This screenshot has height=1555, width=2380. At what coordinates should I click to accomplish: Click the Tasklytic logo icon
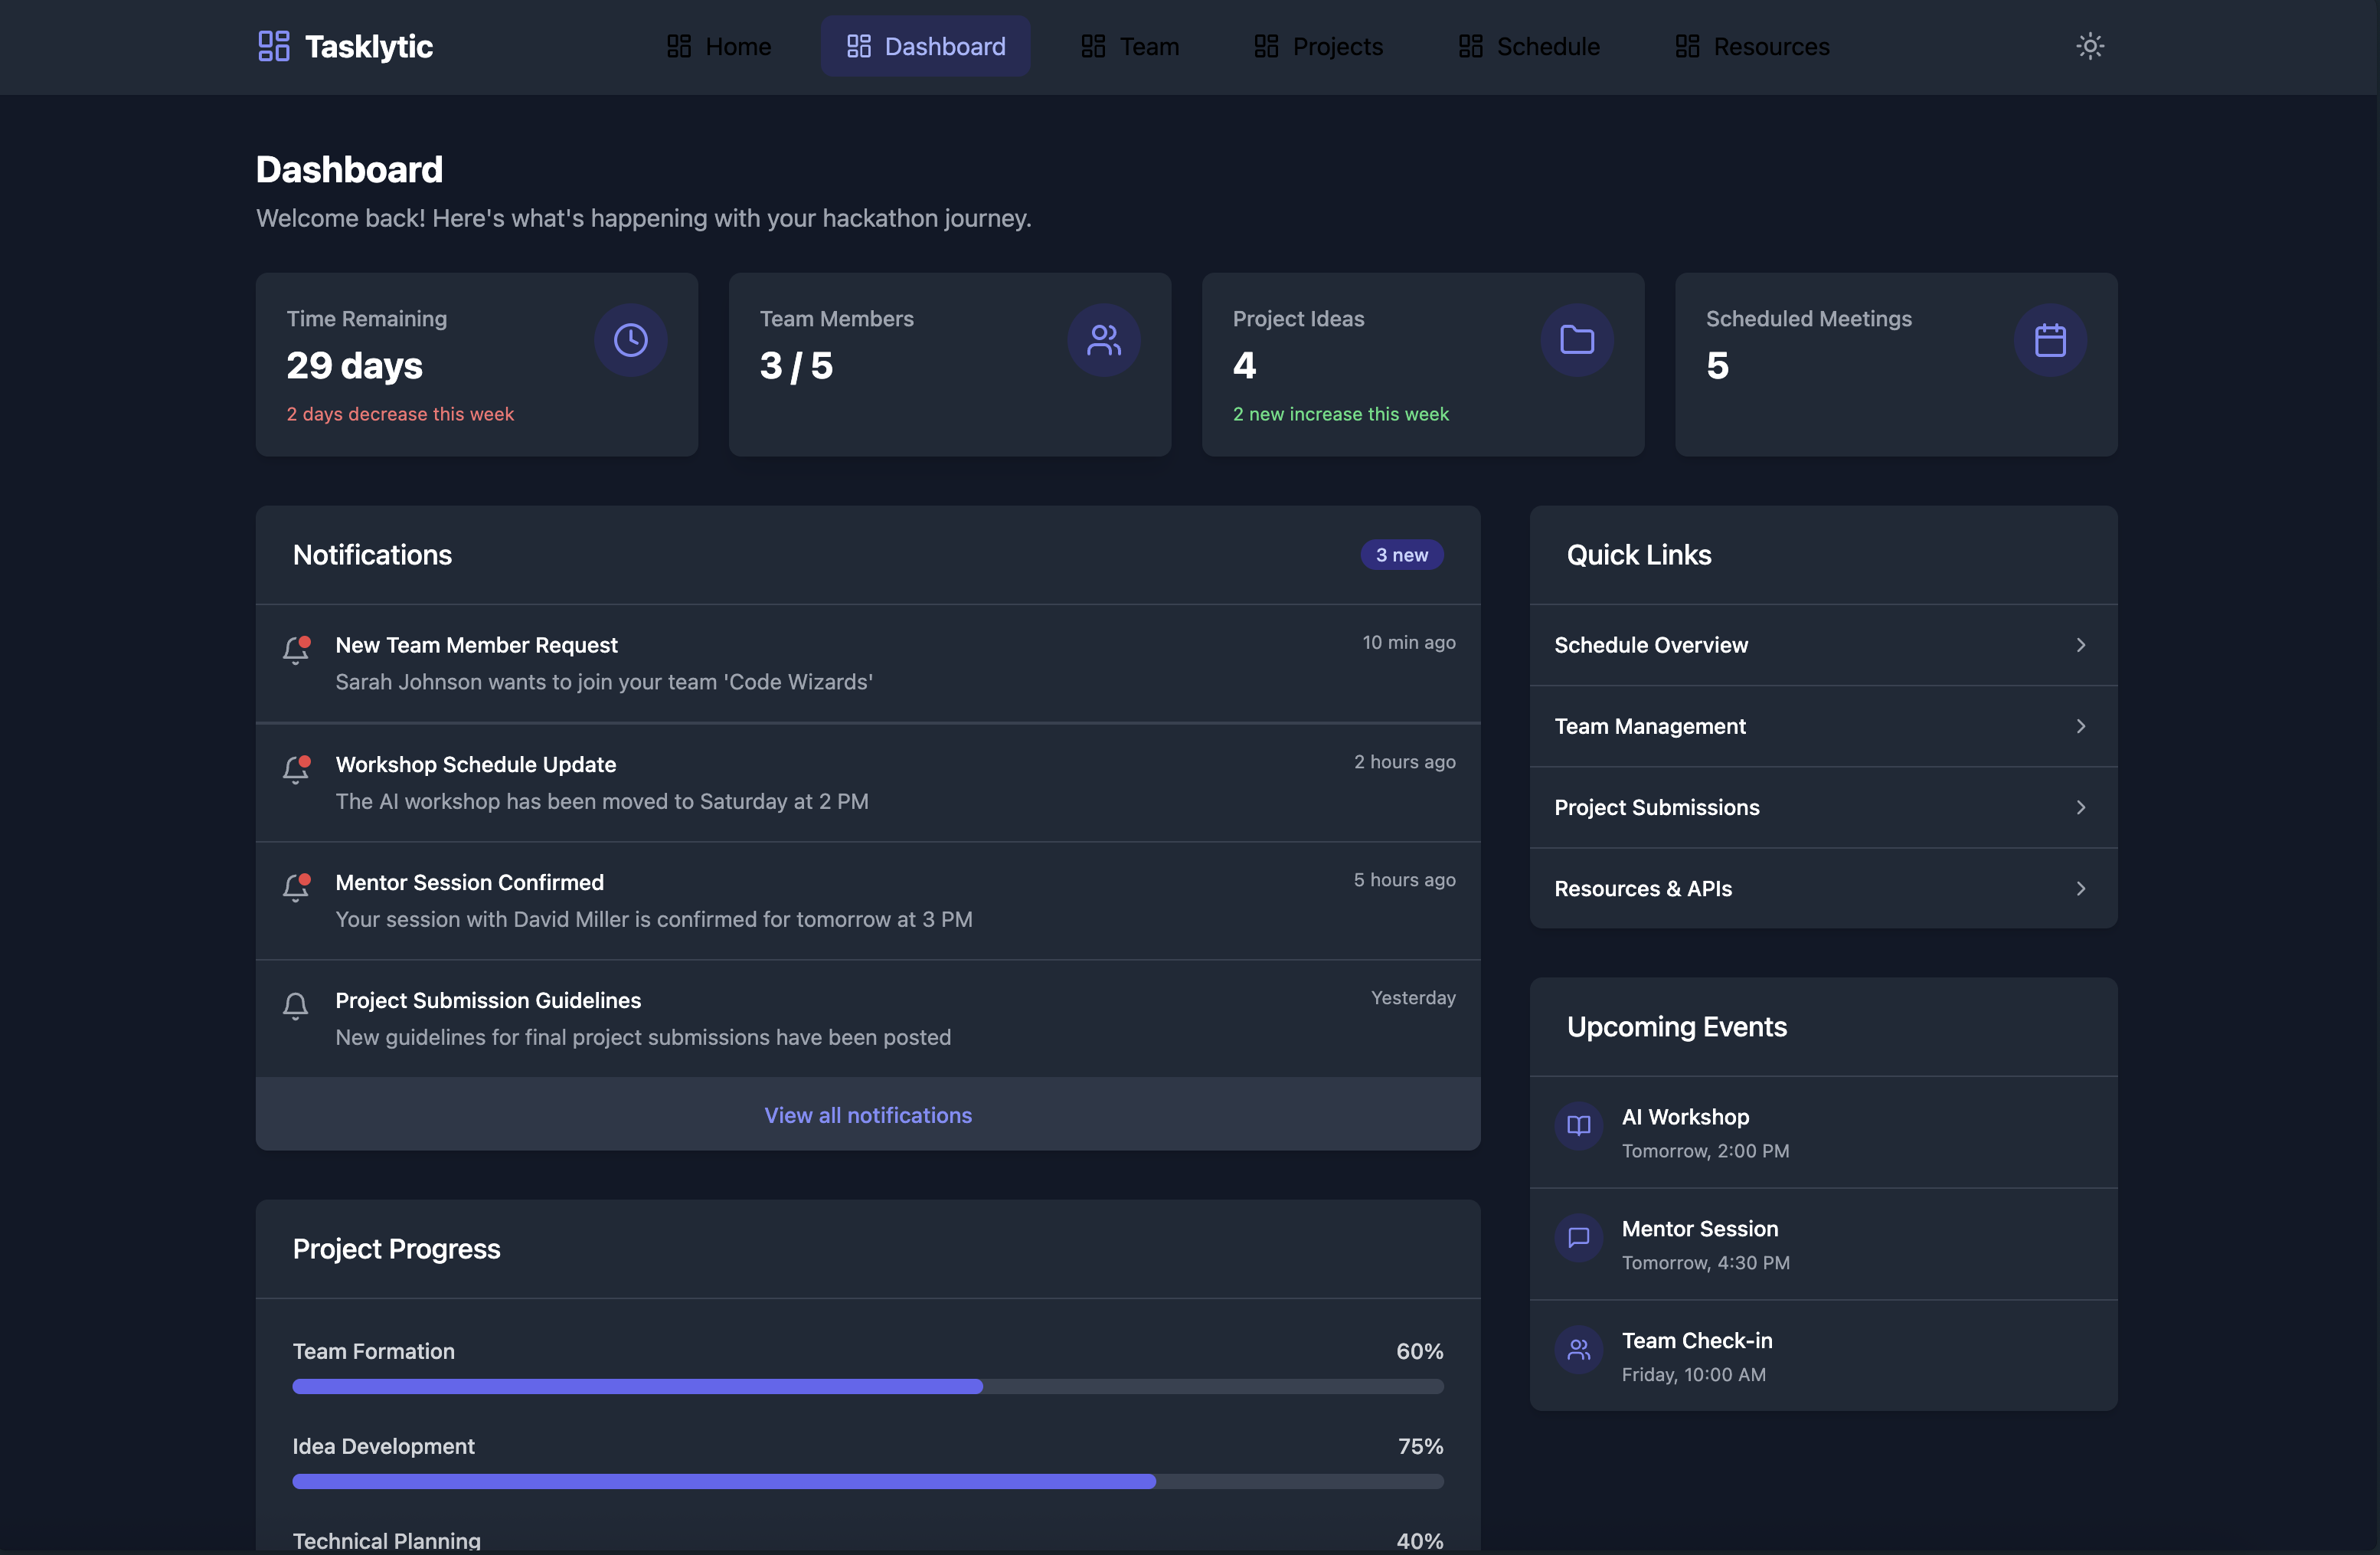274,46
